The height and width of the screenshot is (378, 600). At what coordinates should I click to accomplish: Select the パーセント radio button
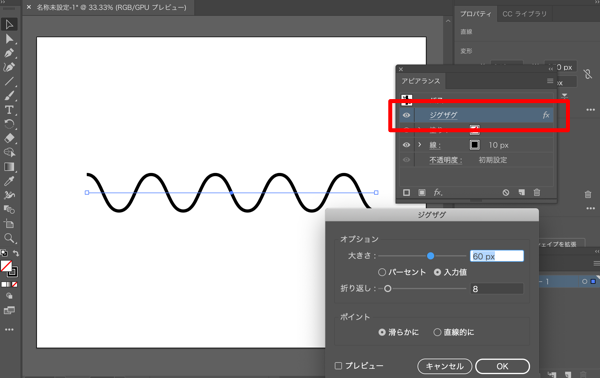tap(382, 272)
